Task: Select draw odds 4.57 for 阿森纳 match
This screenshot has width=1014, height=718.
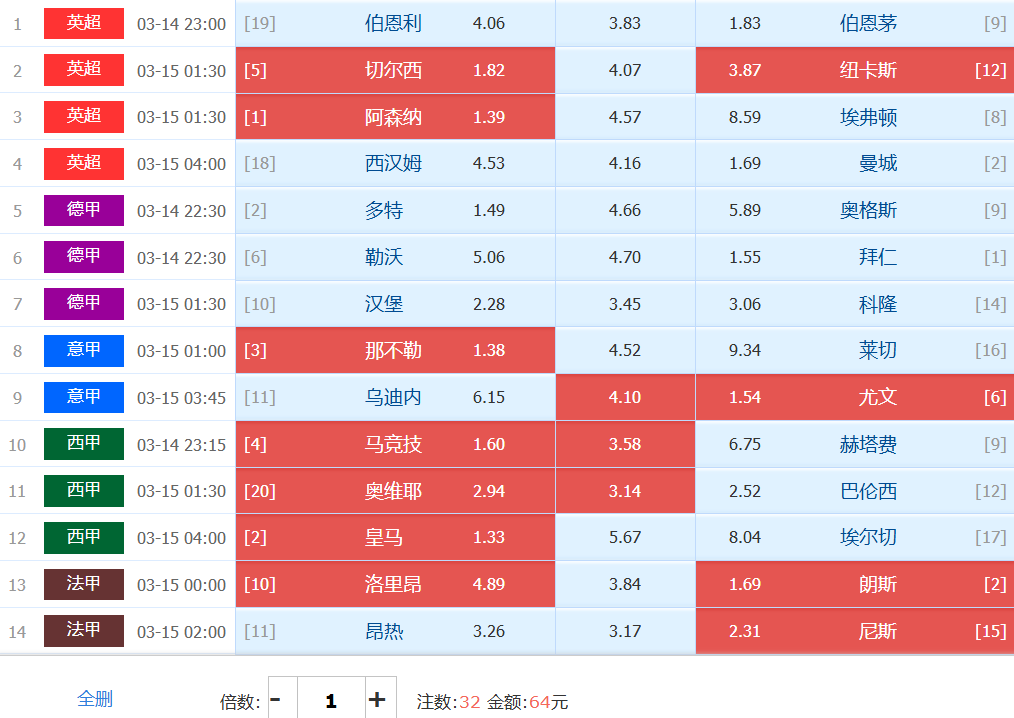Action: tap(625, 117)
